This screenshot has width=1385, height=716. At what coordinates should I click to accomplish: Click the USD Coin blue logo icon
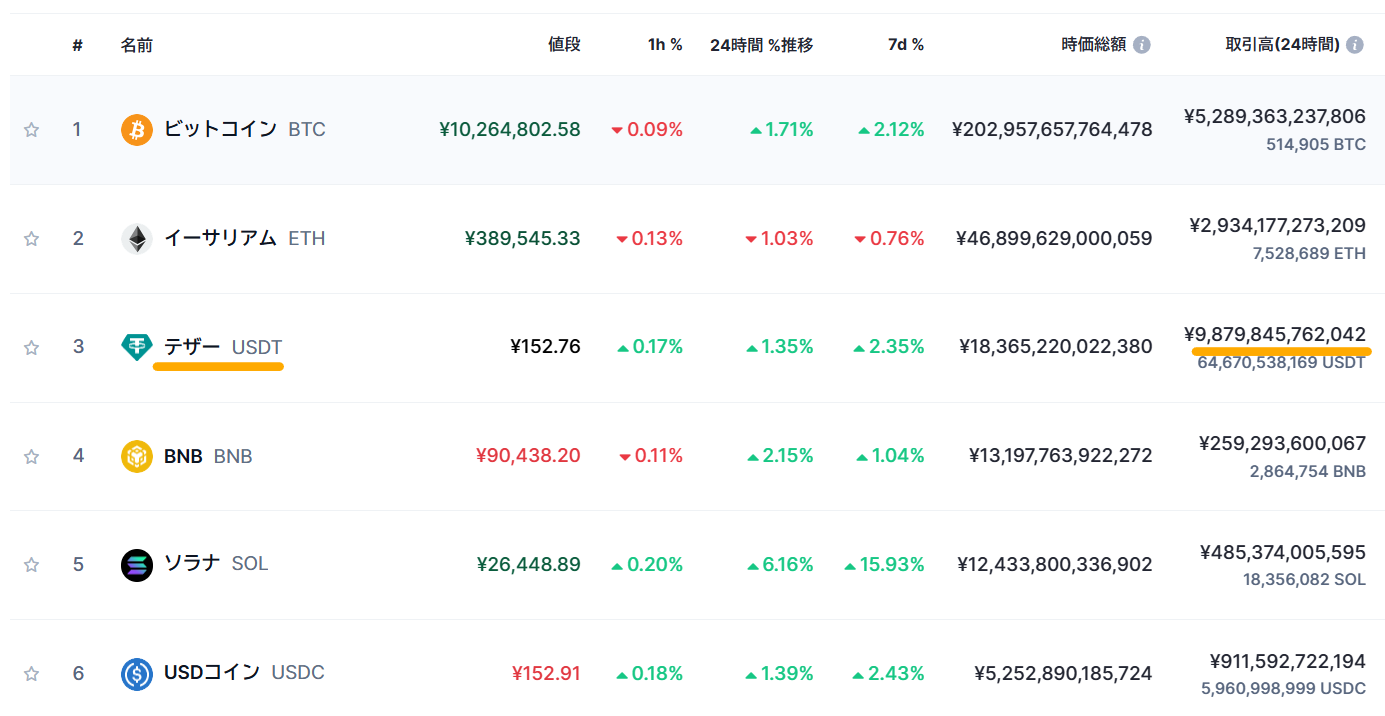137,674
